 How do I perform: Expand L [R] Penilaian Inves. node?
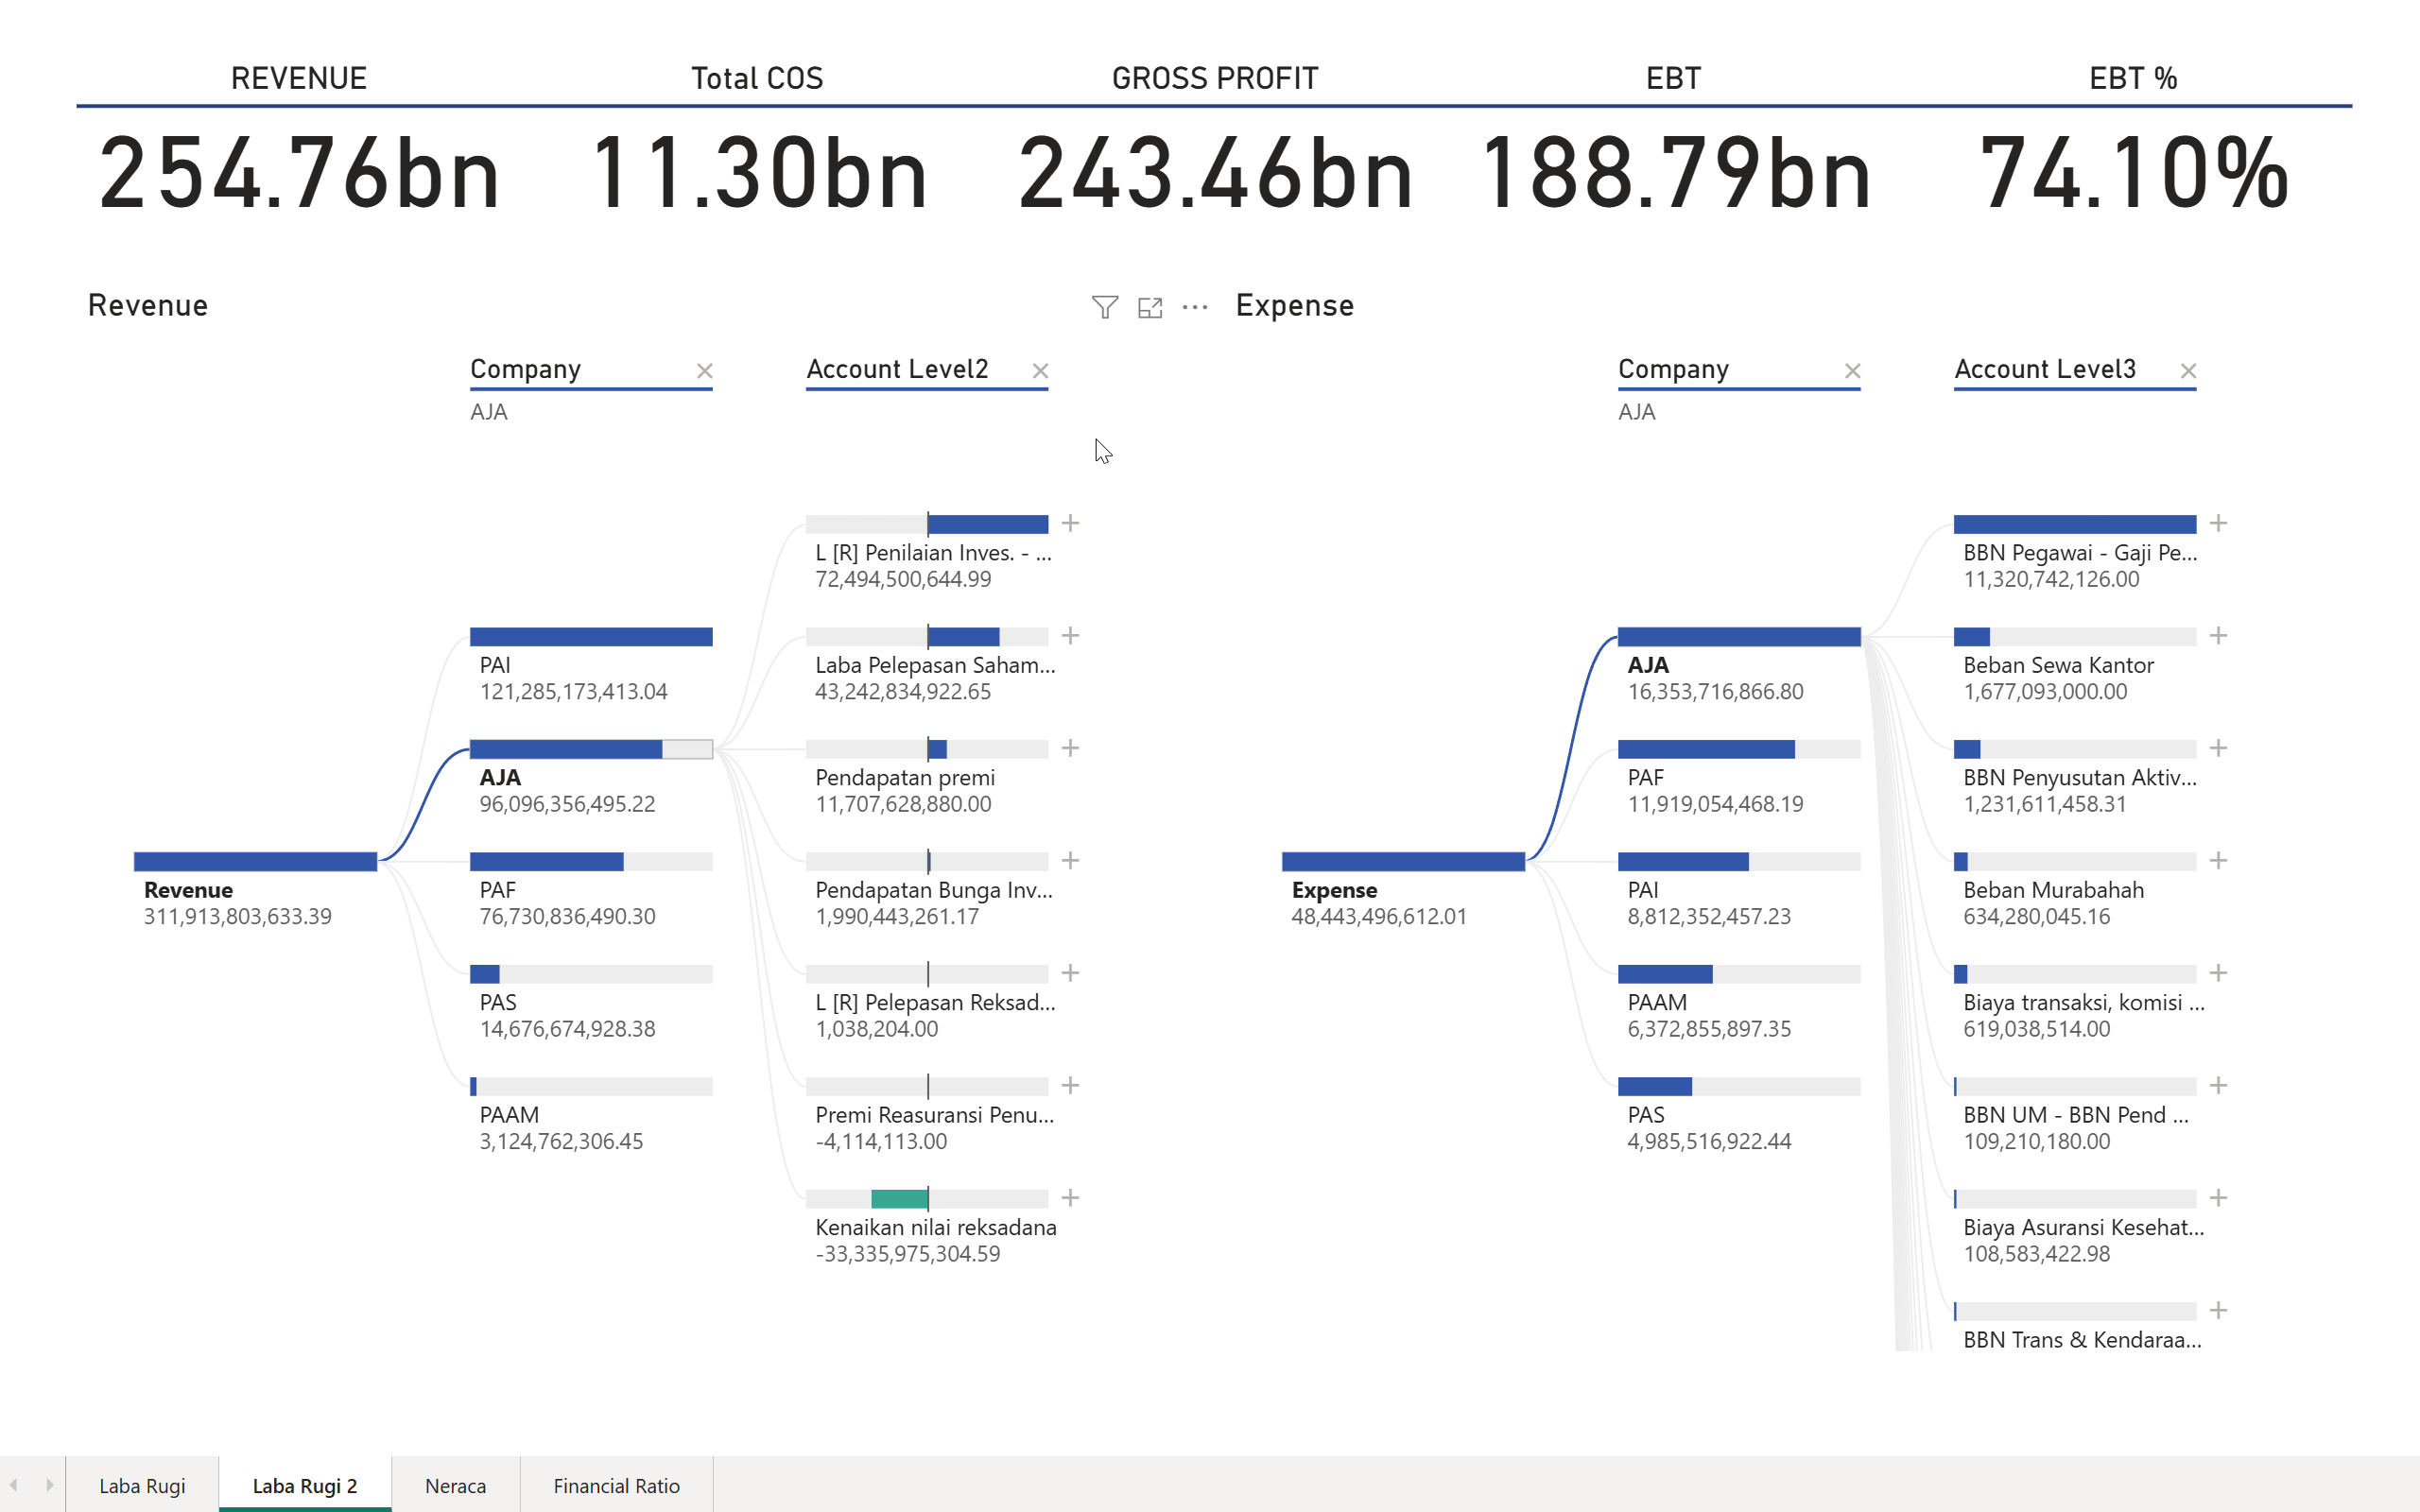1070,523
